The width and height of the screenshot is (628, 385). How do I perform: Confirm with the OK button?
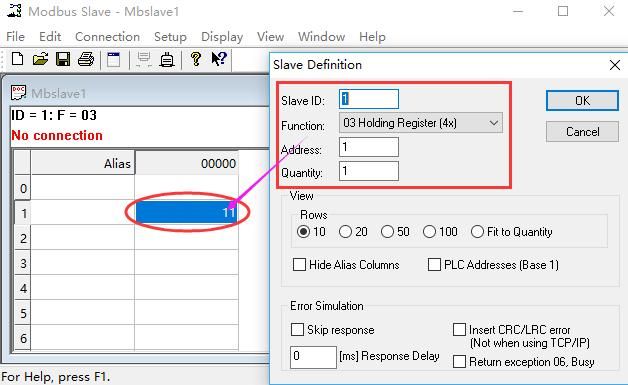click(582, 101)
